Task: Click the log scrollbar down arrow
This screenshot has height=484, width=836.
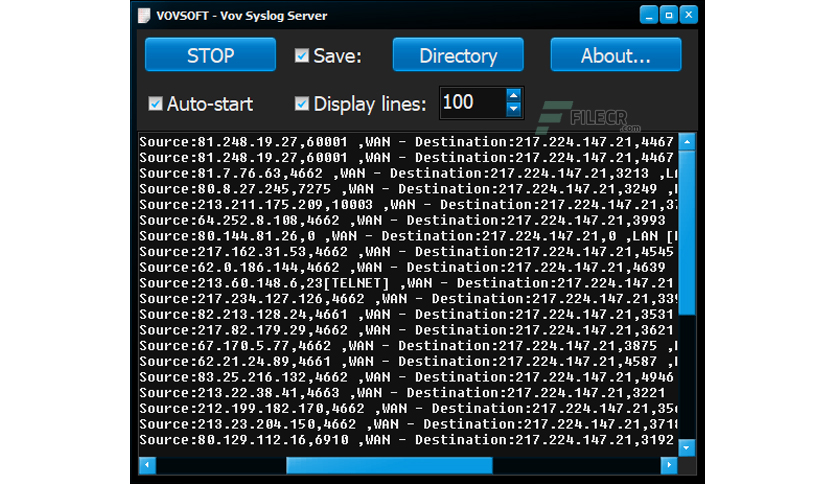Action: [687, 448]
